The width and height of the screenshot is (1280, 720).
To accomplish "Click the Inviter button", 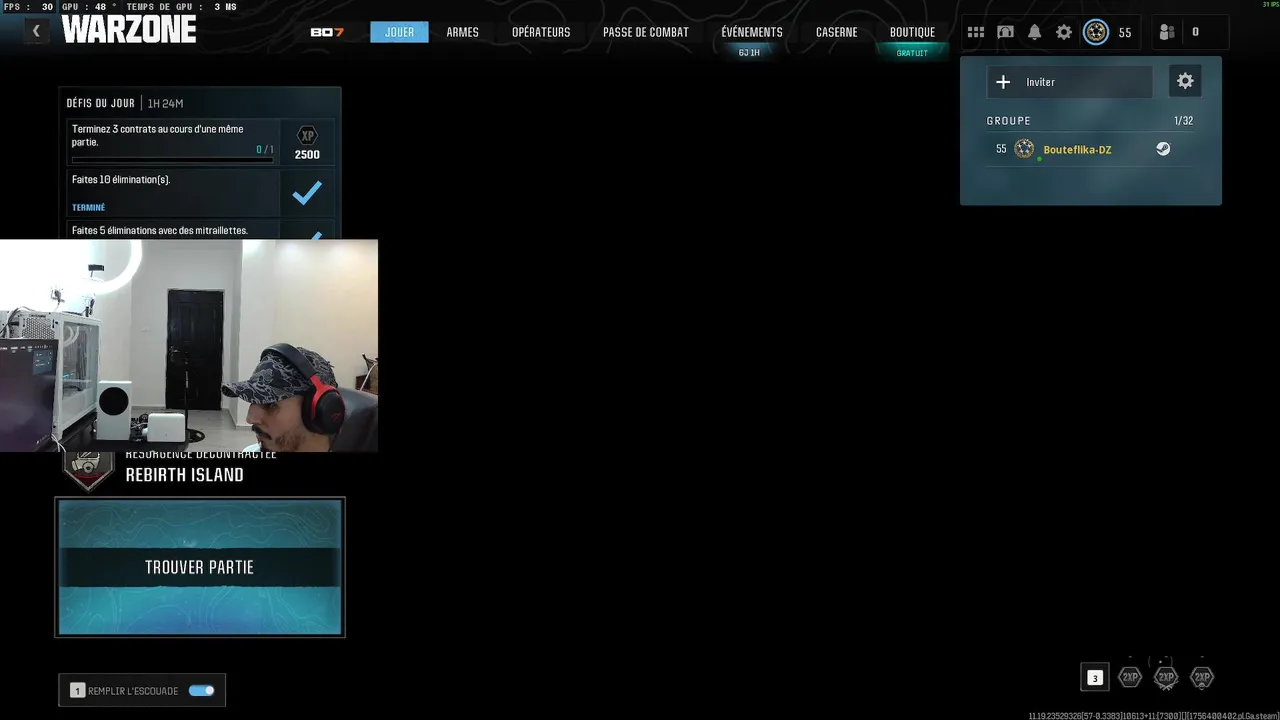I will 1070,82.
